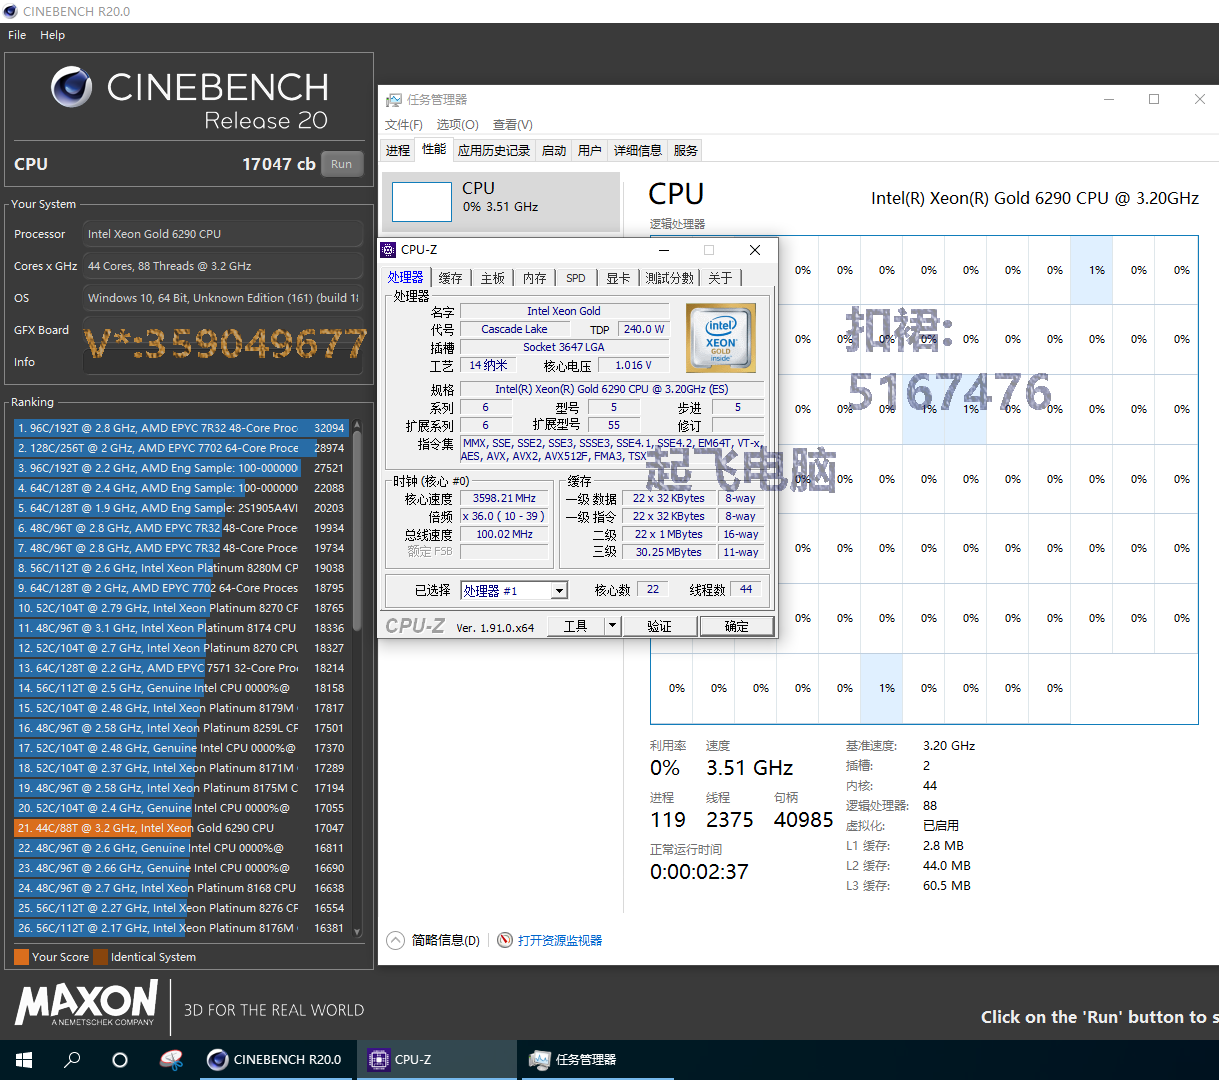The height and width of the screenshot is (1080, 1219).
Task: Select ranking row 21 Xeon Gold 6290
Action: point(181,828)
